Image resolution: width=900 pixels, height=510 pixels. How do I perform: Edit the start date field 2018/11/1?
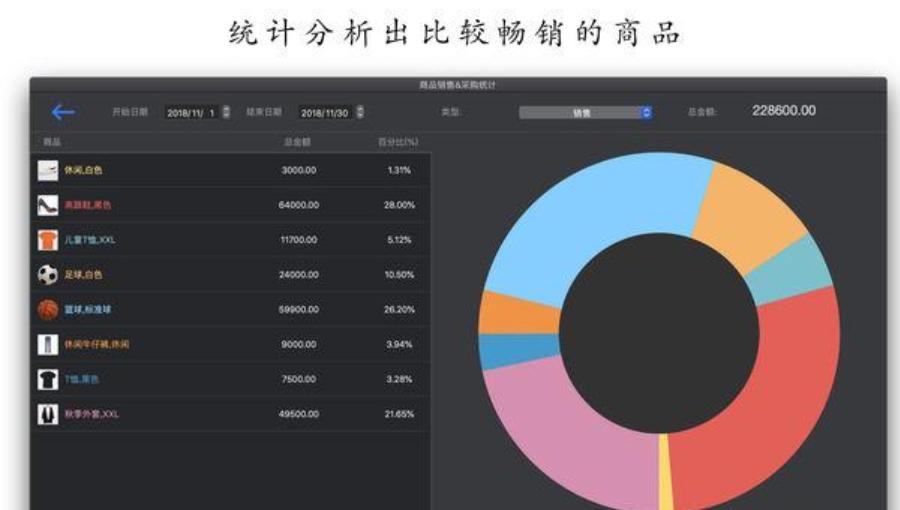point(192,113)
